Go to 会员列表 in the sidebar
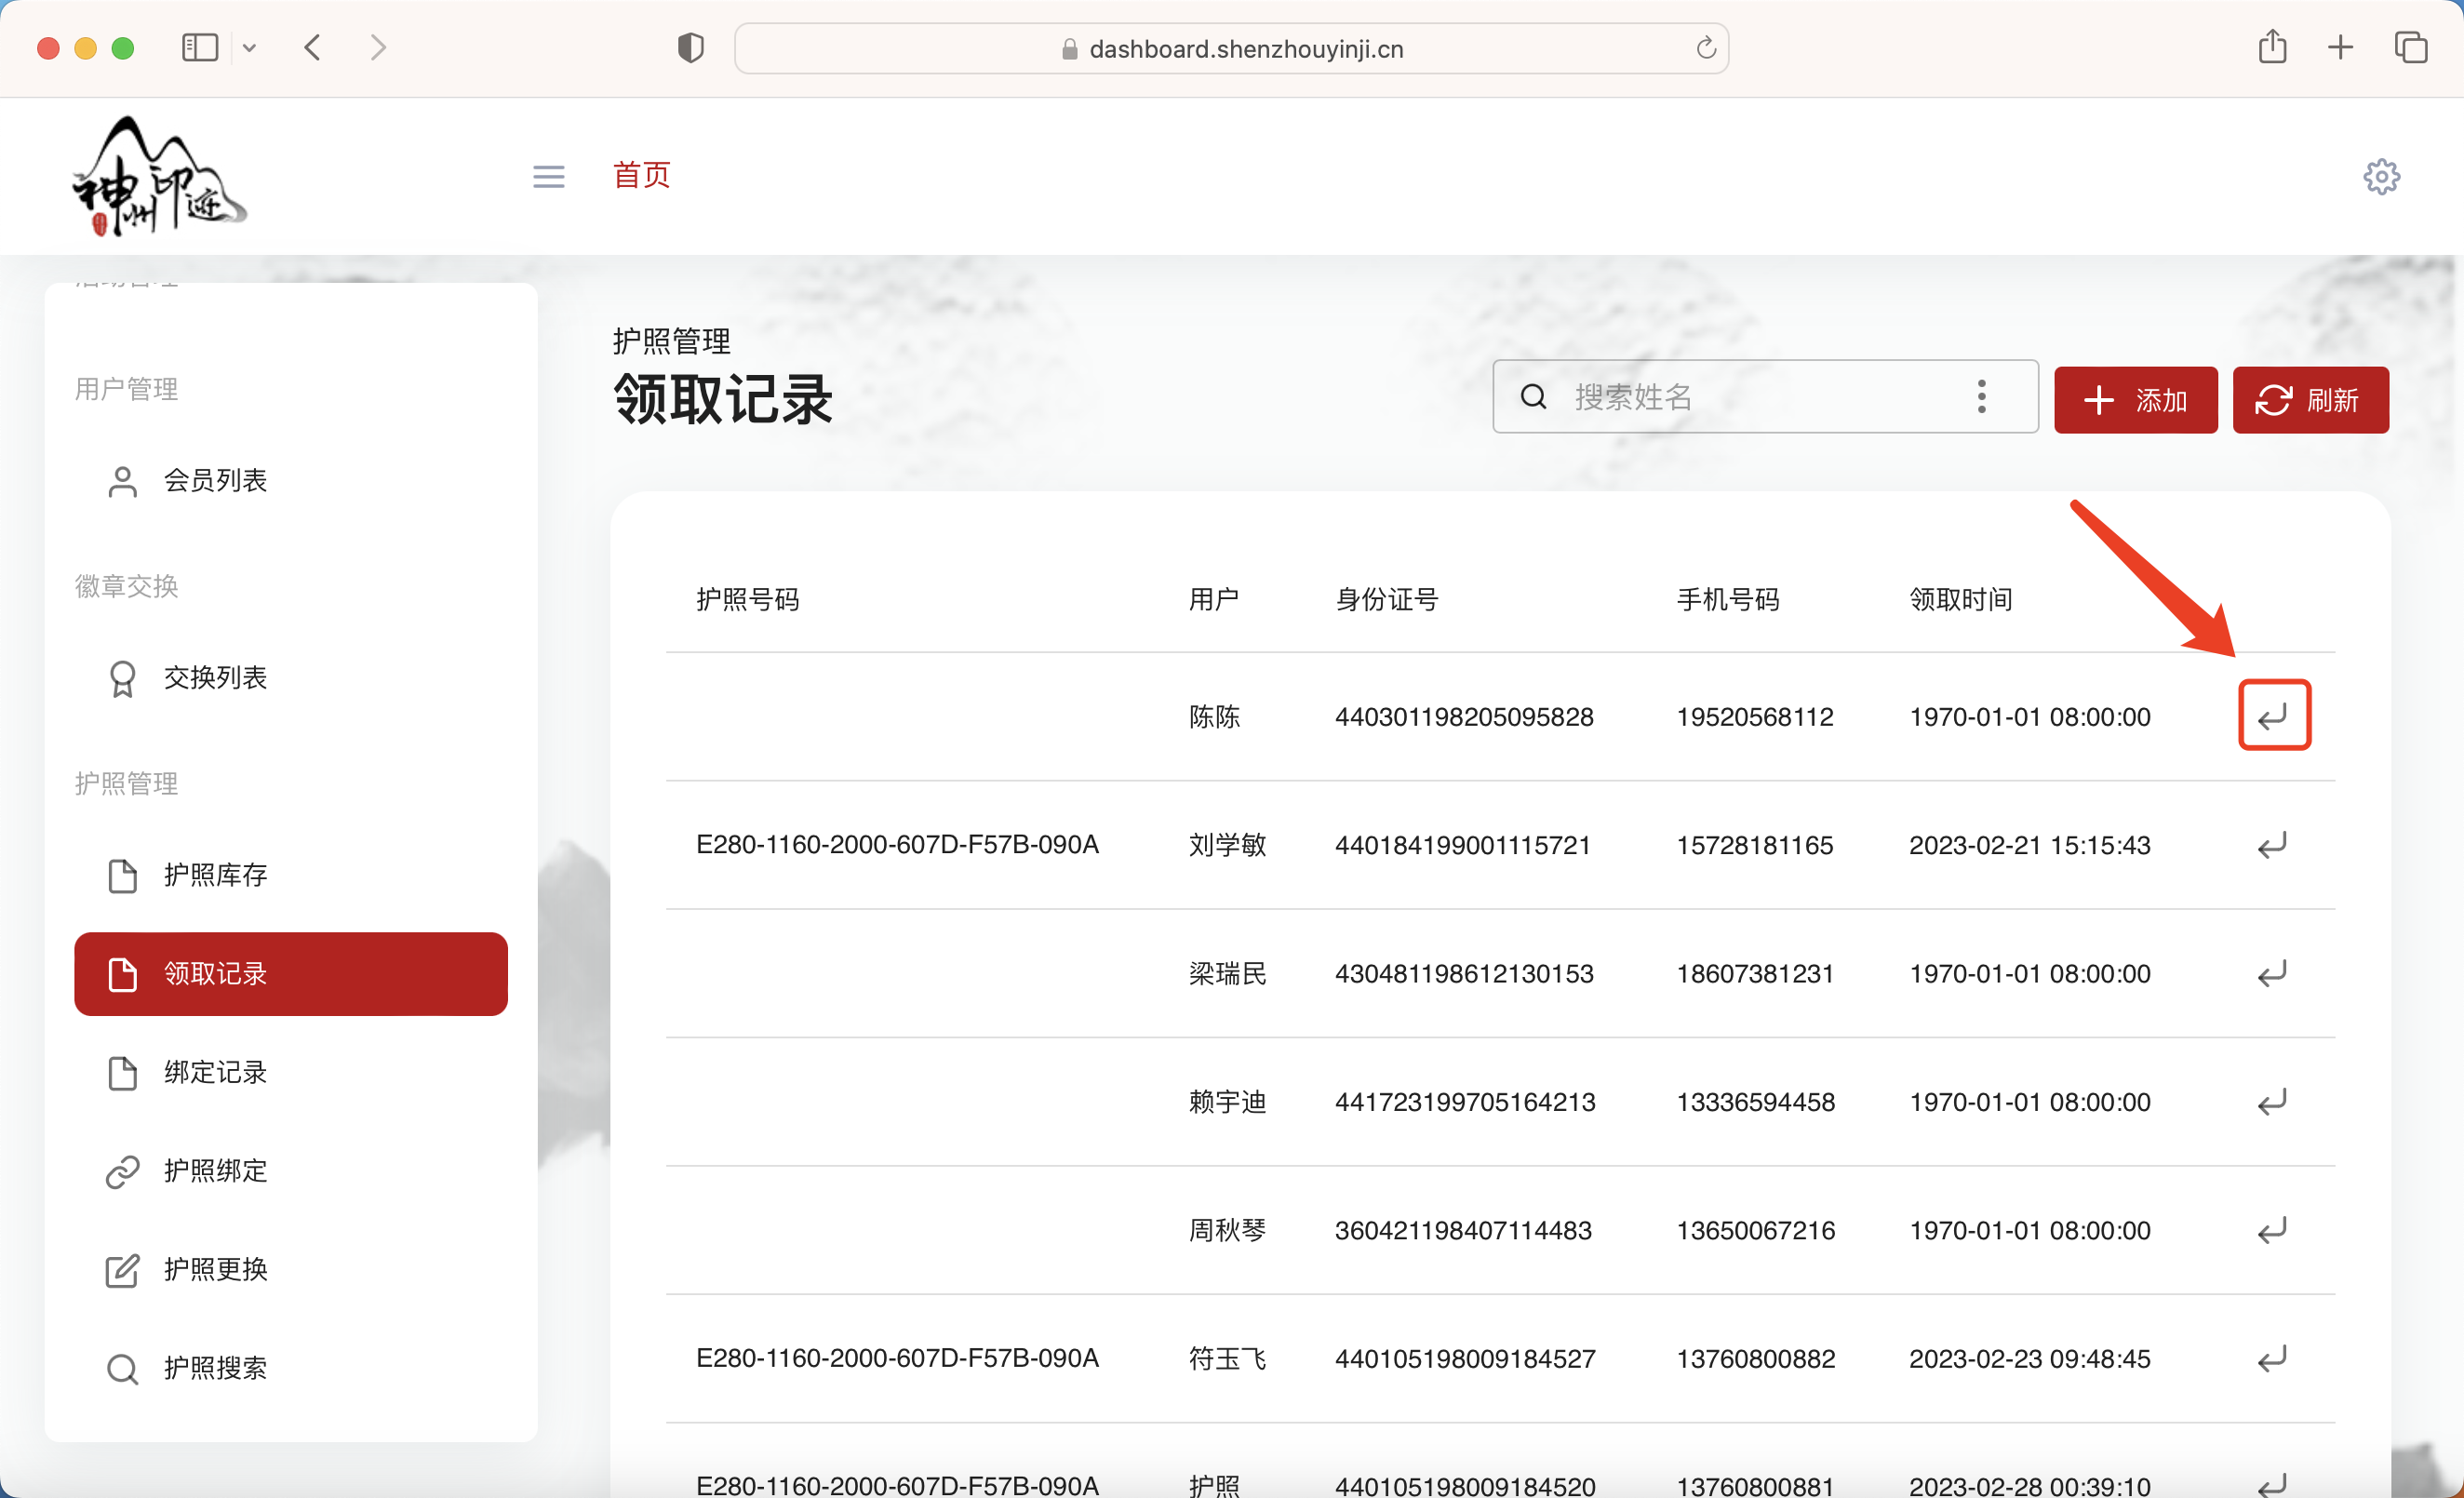Viewport: 2464px width, 1498px height. pos(215,481)
